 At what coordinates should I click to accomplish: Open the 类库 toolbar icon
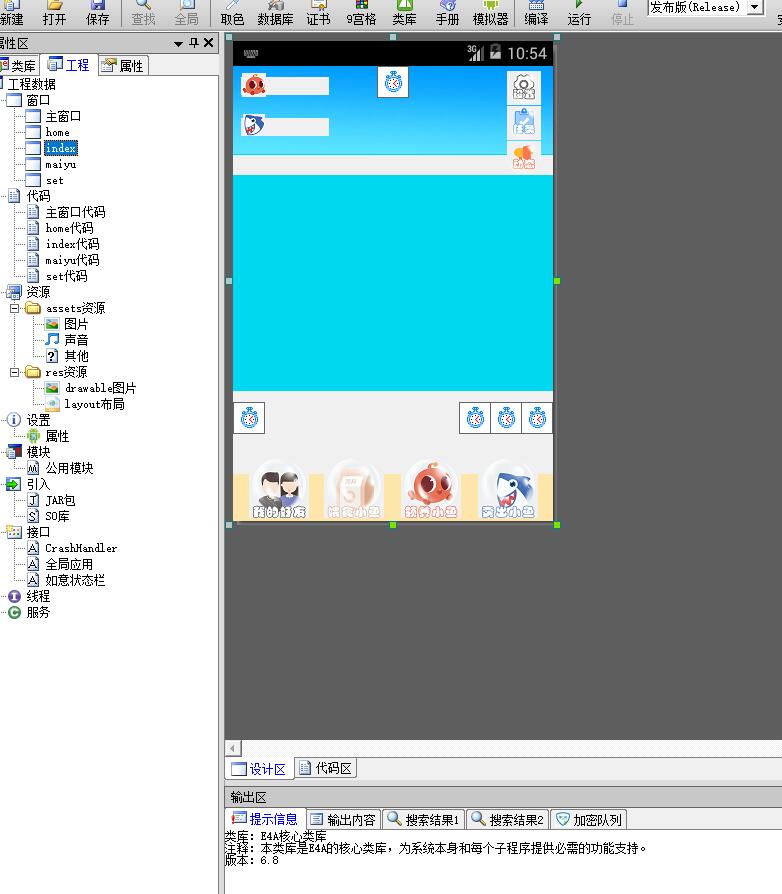tap(404, 13)
